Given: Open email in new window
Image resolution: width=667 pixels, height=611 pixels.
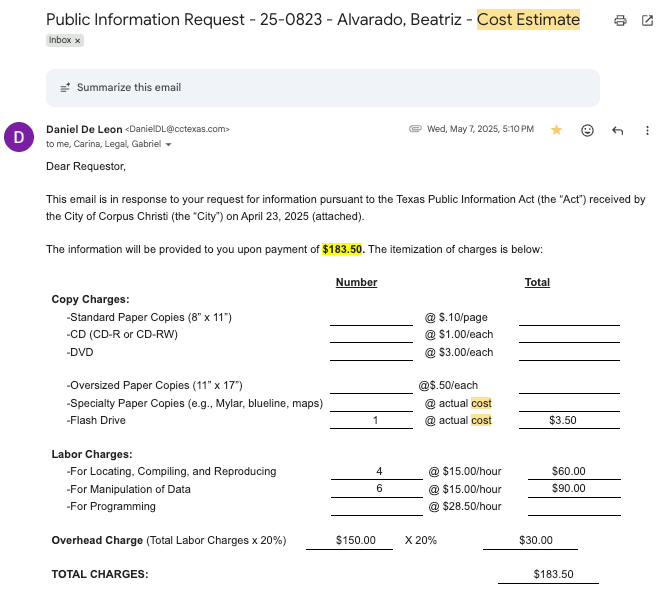Looking at the screenshot, I should (647, 20).
